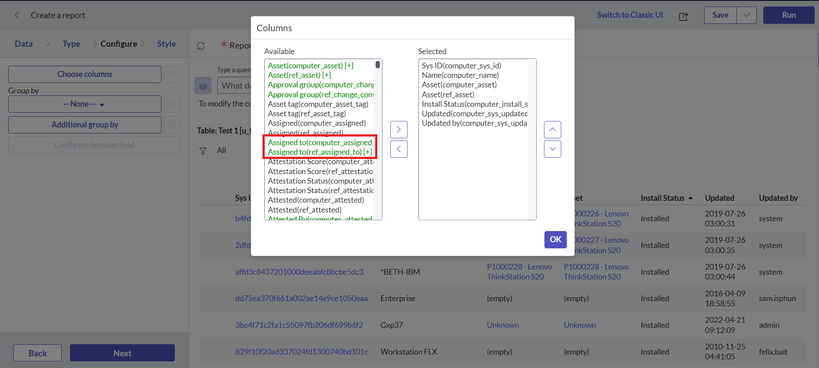Viewport: 819px width, 368px height.
Task: Open the Sys ID link dd75ea370f661a002ae14e9ce1050eaa
Action: click(301, 299)
